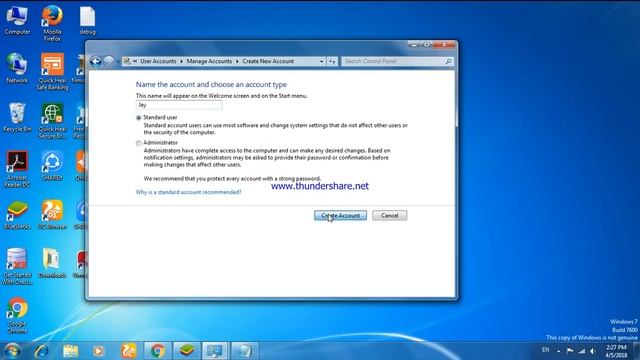Show hidden tray icons arrow

(x=558, y=351)
